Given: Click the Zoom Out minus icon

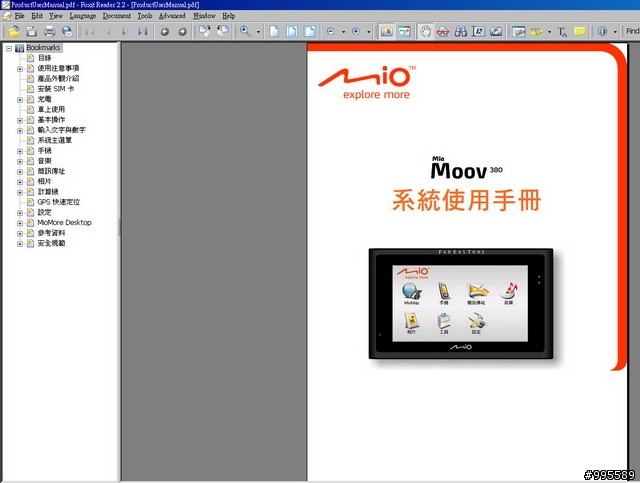Looking at the screenshot, I should [x=331, y=31].
